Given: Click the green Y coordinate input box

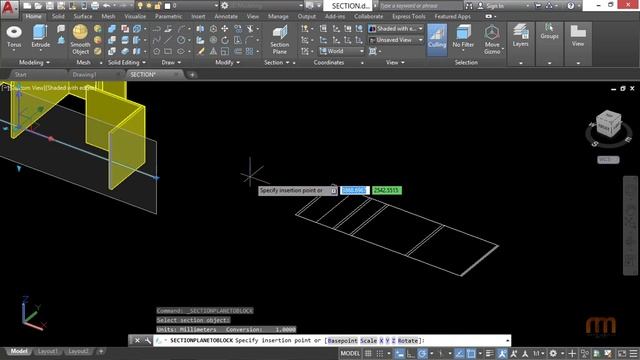Looking at the screenshot, I should pos(387,190).
